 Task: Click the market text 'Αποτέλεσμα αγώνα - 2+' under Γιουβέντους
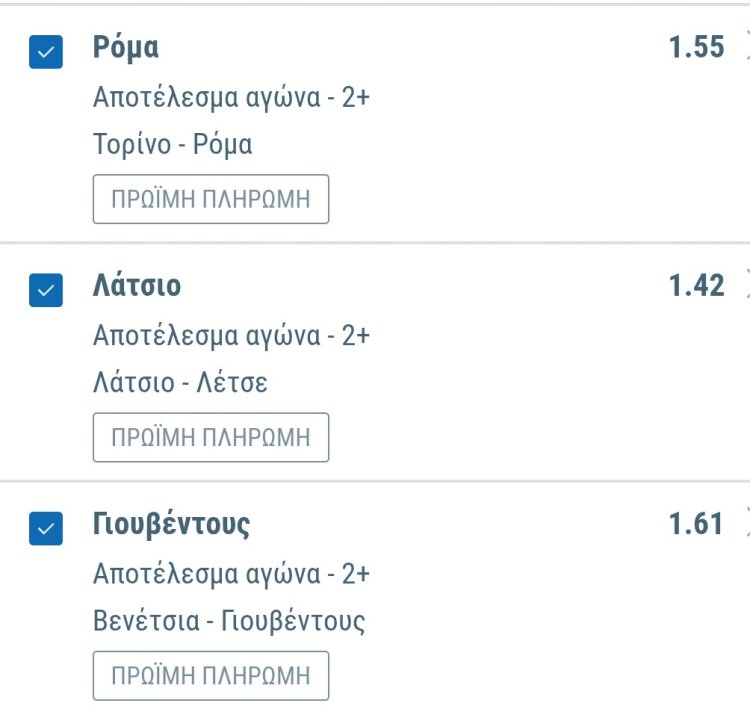[x=231, y=573]
